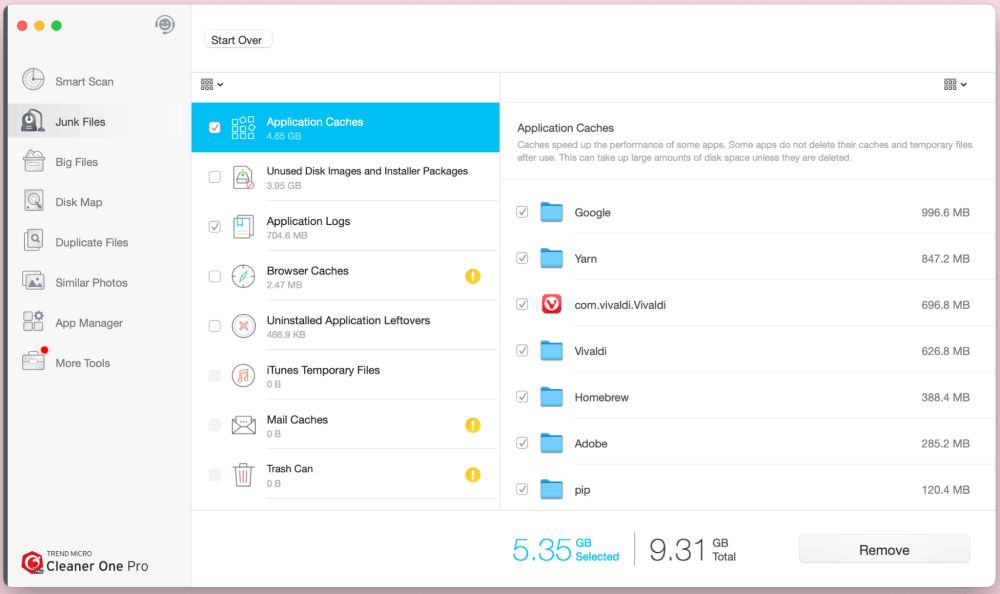The width and height of the screenshot is (1000, 594).
Task: Click the Smart Scan radar icon
Action: coord(33,80)
